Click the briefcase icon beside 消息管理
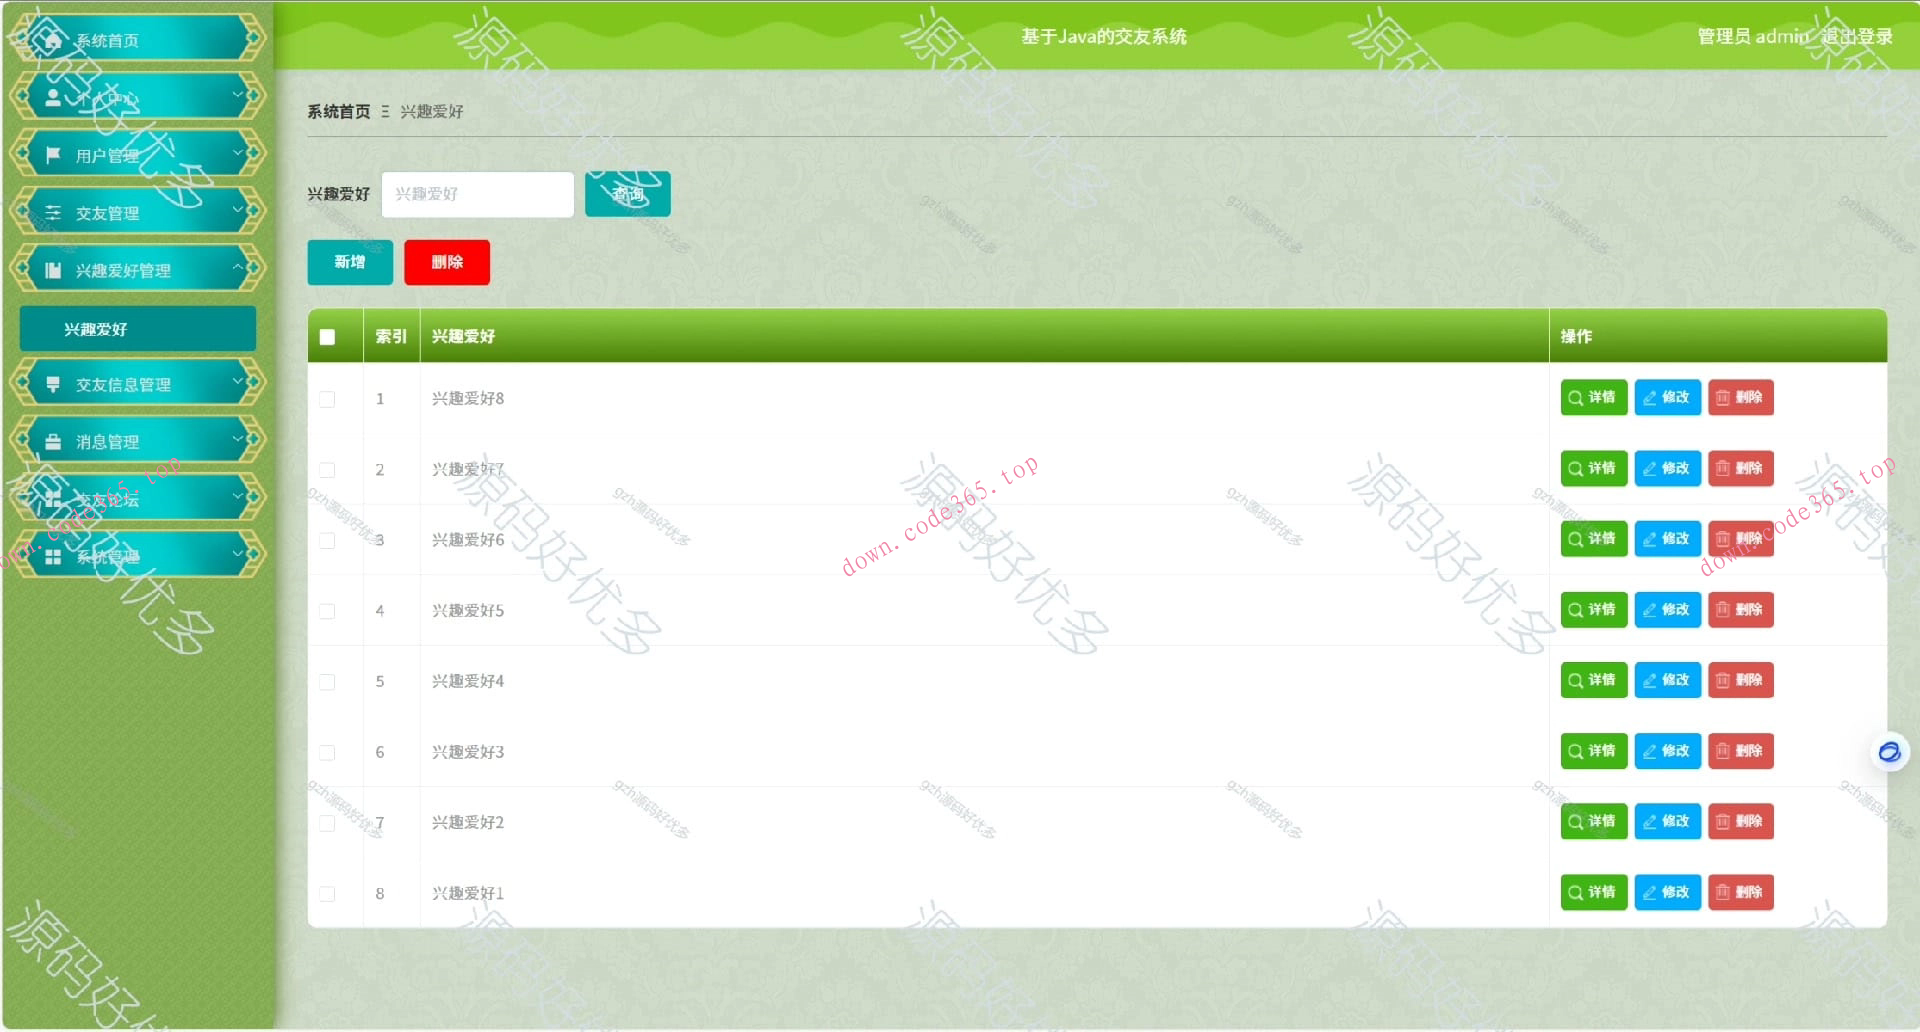Screen dimensions: 1920x1032 (53, 441)
